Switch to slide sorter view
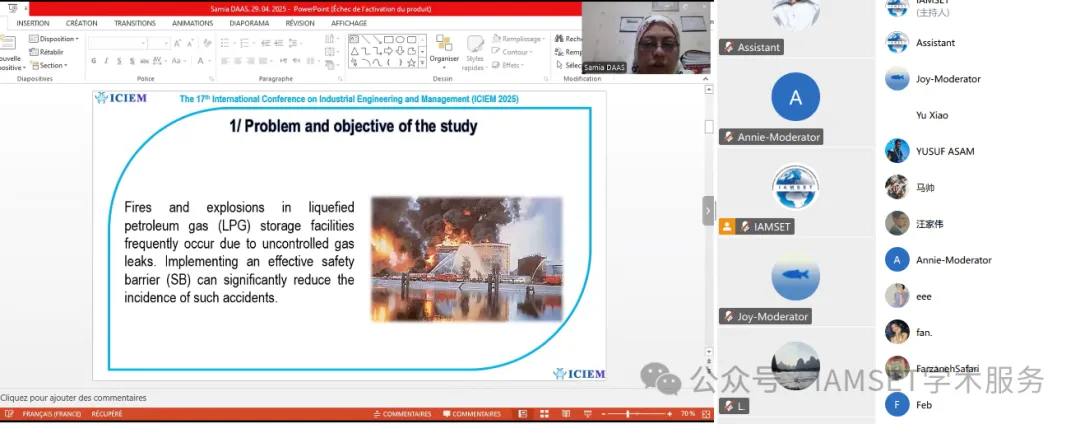The height and width of the screenshot is (424, 1080). click(x=544, y=414)
